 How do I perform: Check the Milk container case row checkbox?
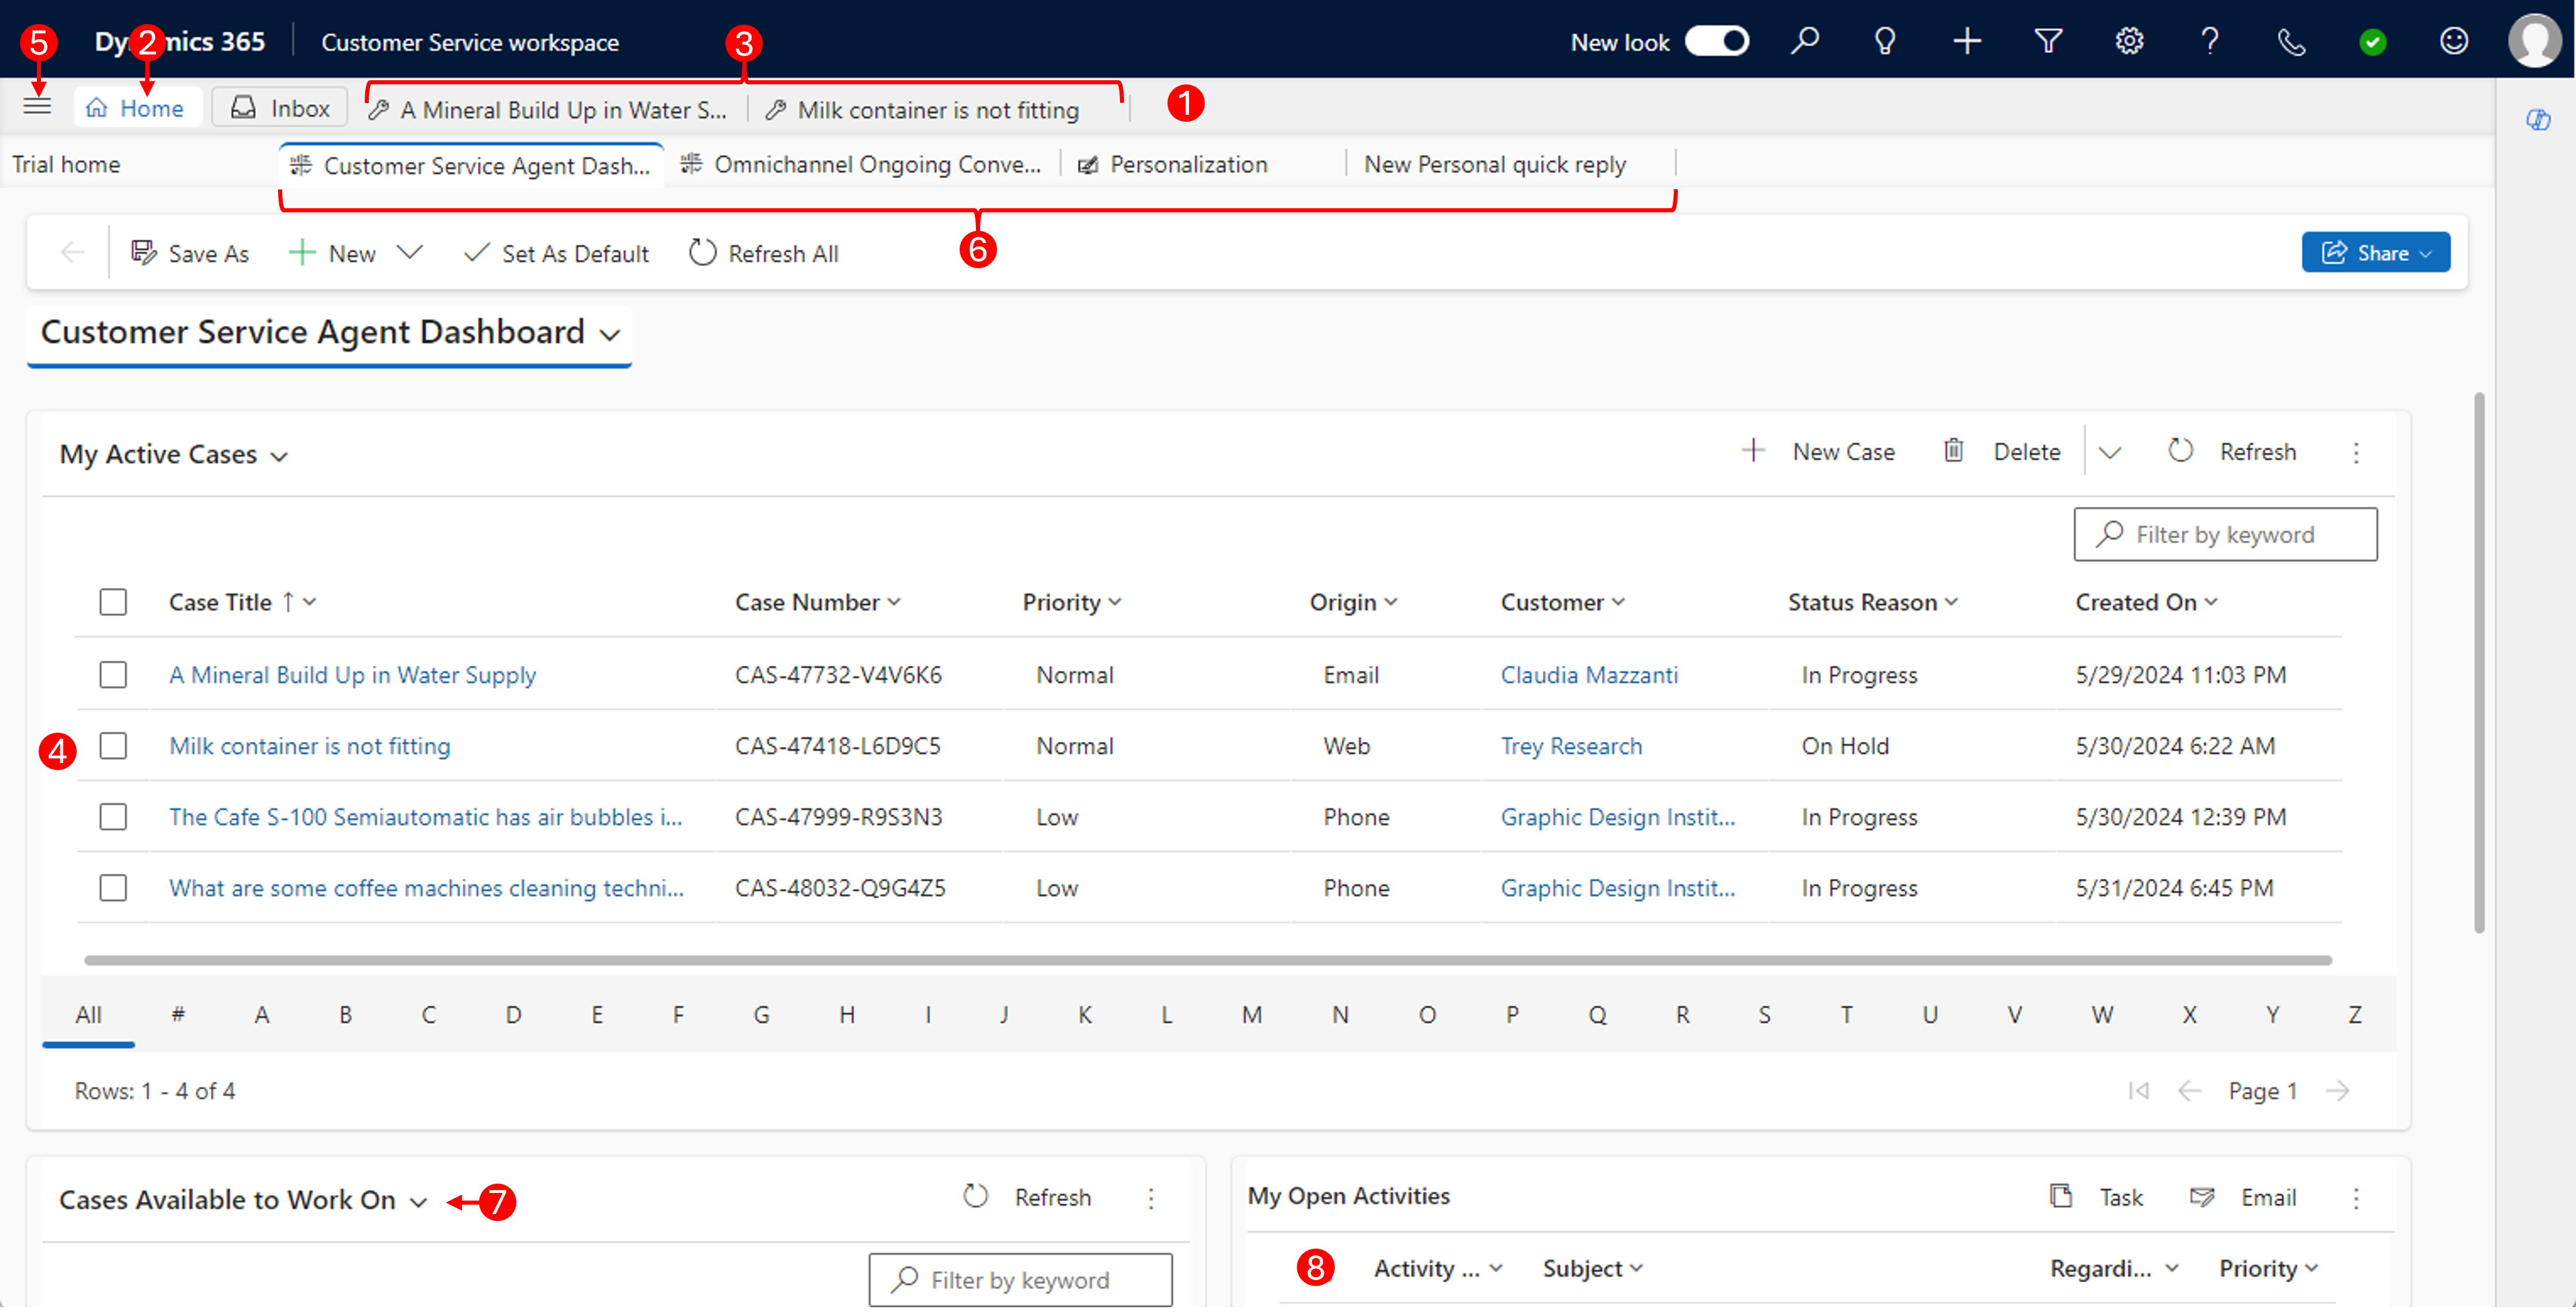point(113,745)
